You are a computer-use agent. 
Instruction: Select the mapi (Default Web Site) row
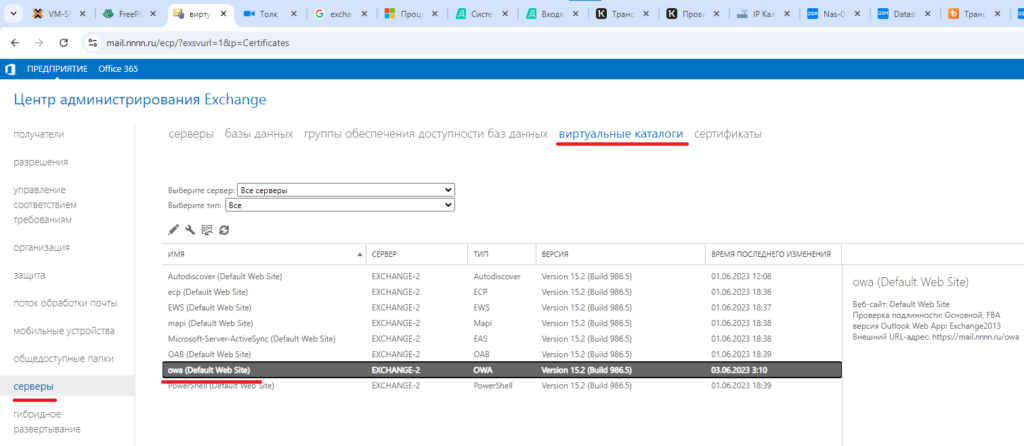click(x=502, y=323)
